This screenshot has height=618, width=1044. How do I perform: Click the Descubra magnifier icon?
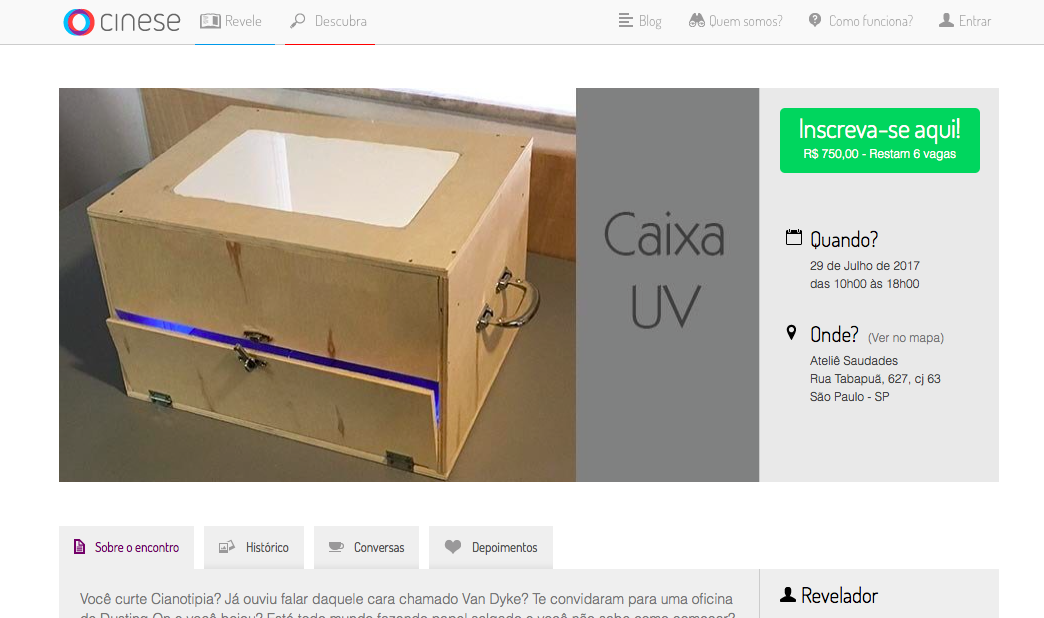[x=298, y=21]
